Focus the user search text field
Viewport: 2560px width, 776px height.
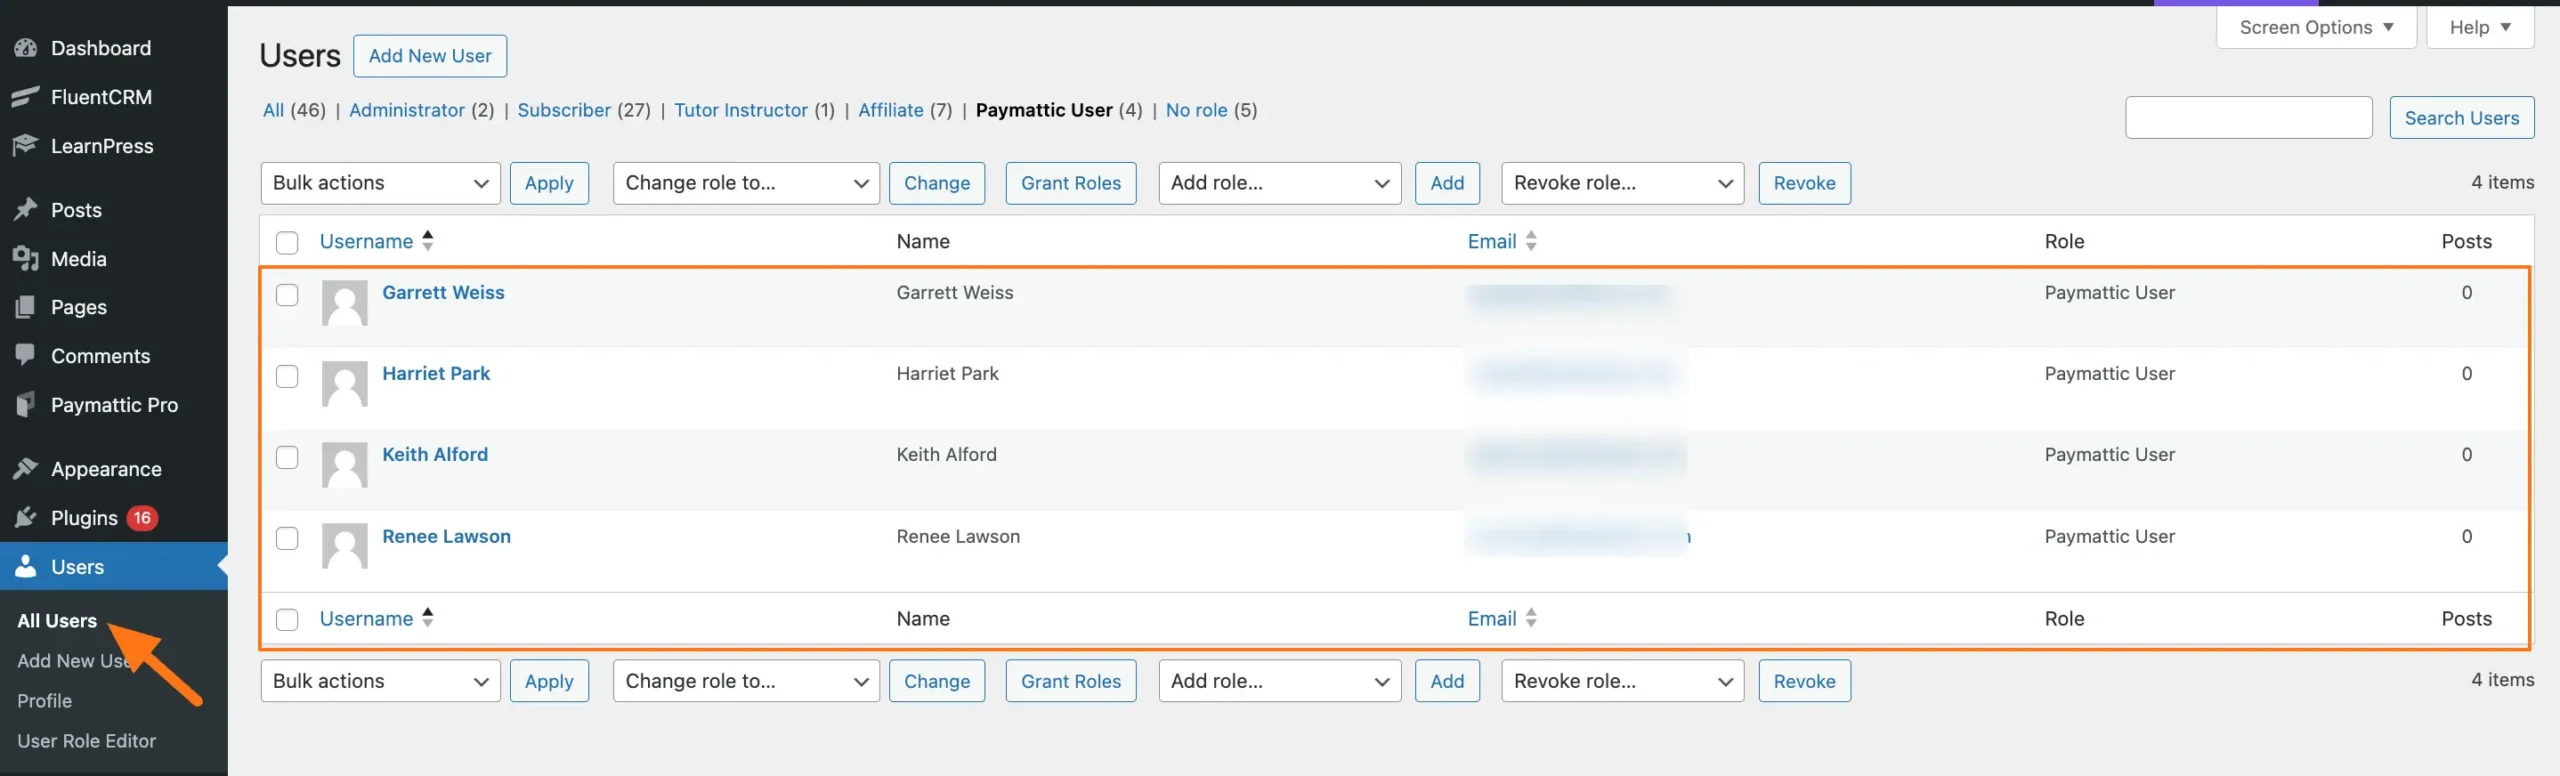pos(2249,118)
